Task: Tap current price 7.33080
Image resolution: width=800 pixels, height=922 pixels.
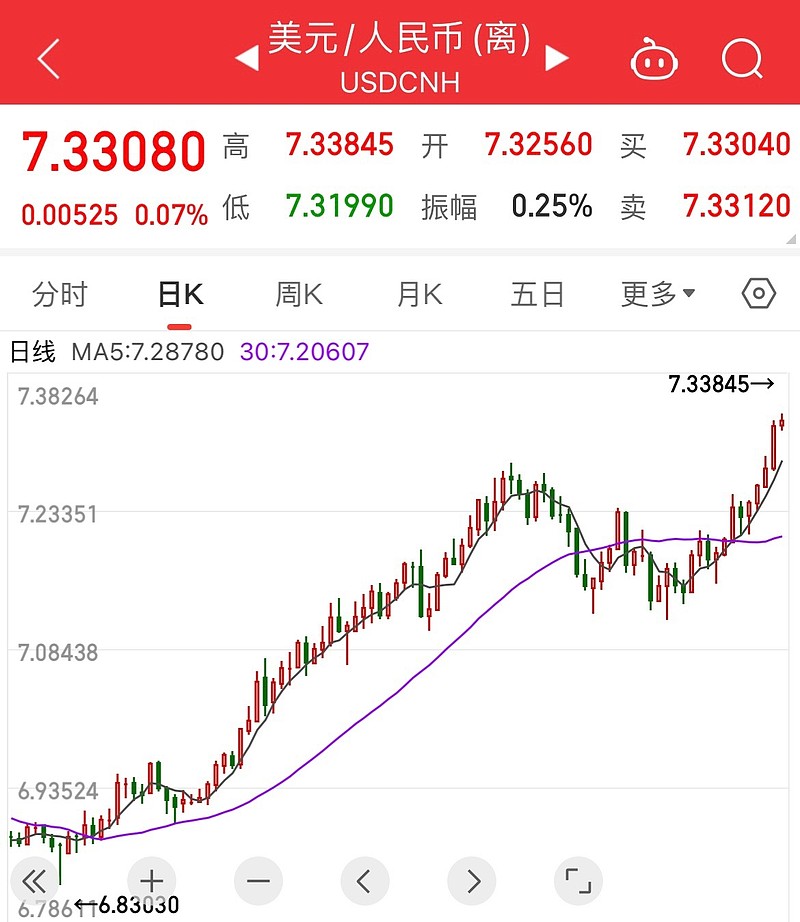Action: point(113,151)
